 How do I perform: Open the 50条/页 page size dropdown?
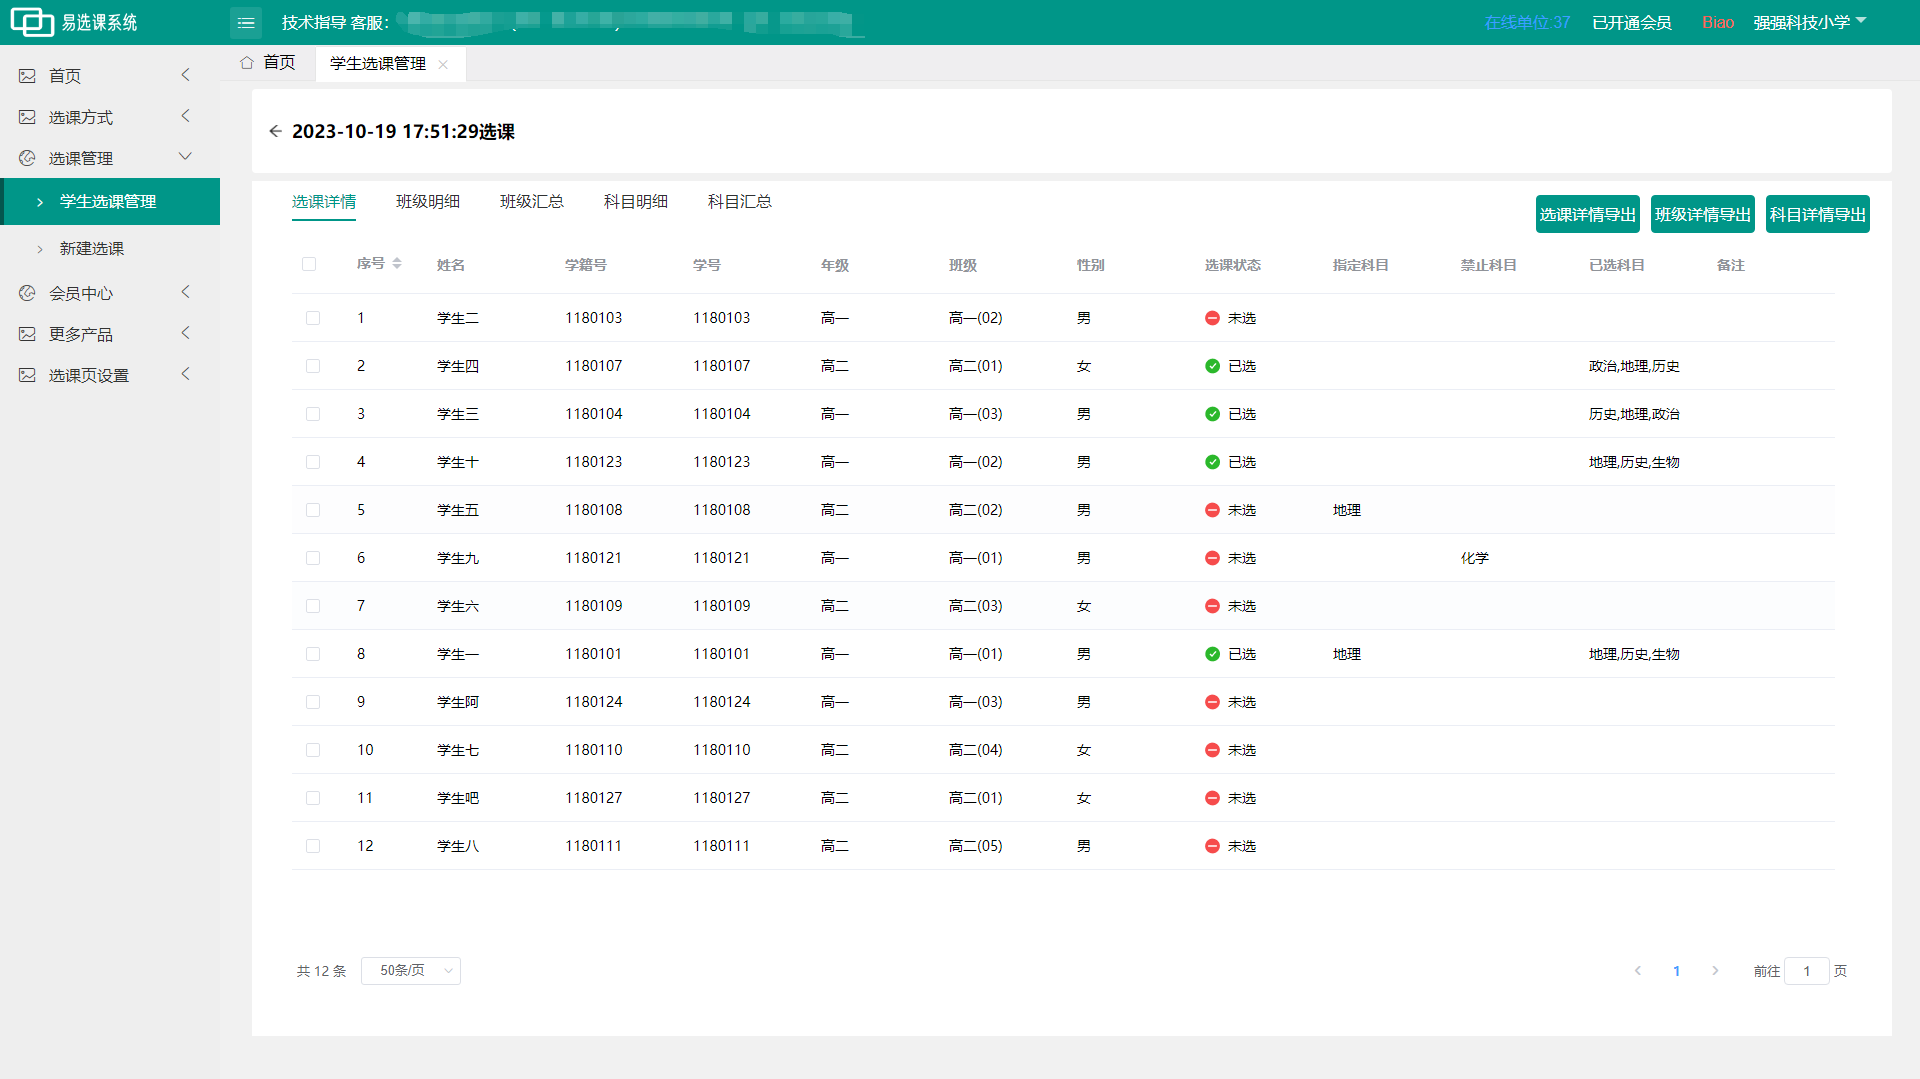pyautogui.click(x=411, y=971)
